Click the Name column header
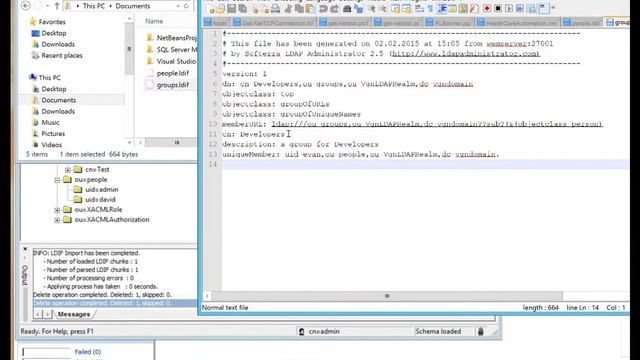Viewport: 640px width, 360px height. click(x=154, y=21)
